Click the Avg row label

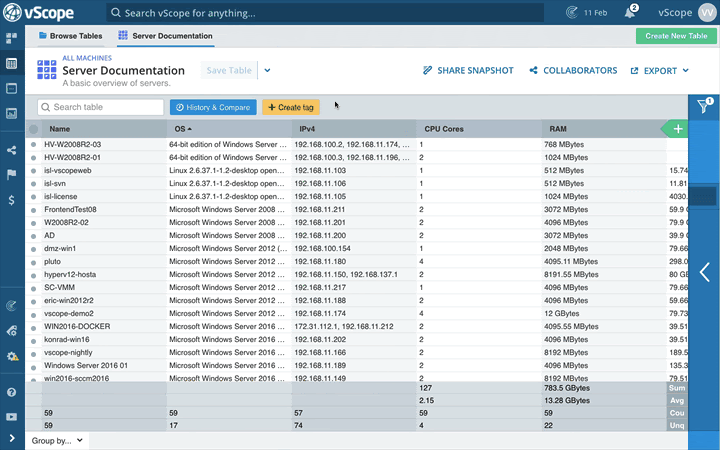677,400
